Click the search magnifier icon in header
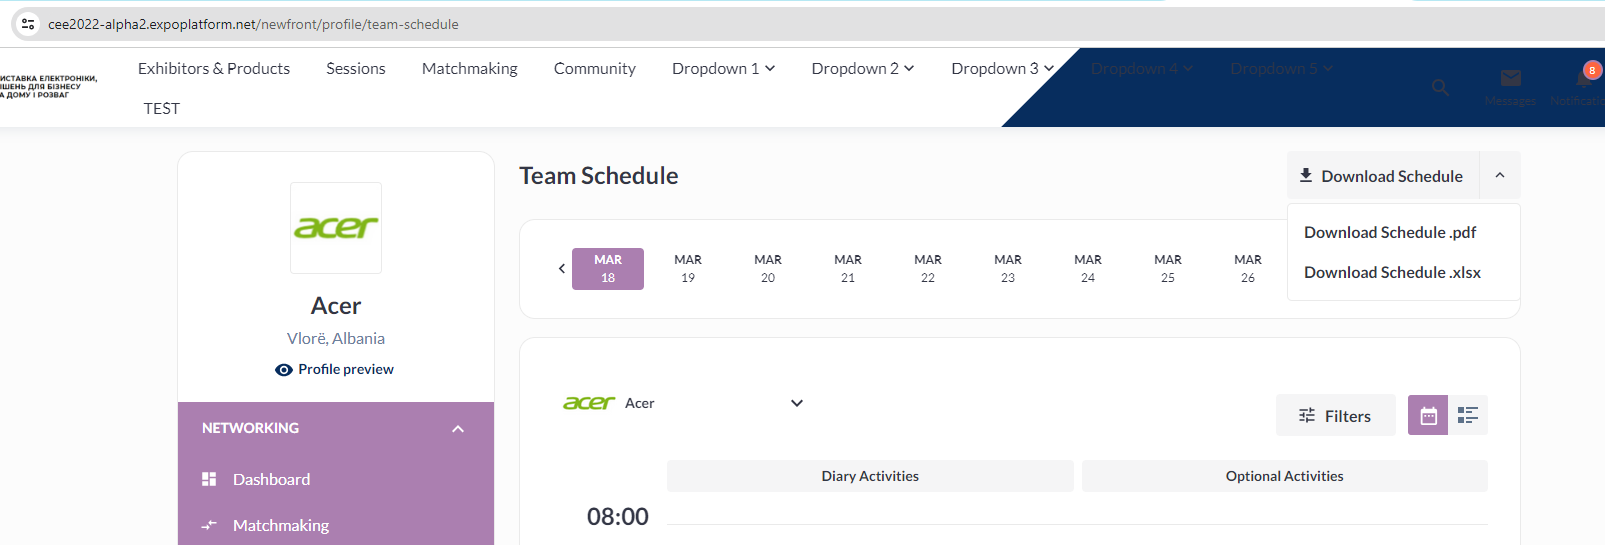This screenshot has width=1605, height=545. [1440, 88]
